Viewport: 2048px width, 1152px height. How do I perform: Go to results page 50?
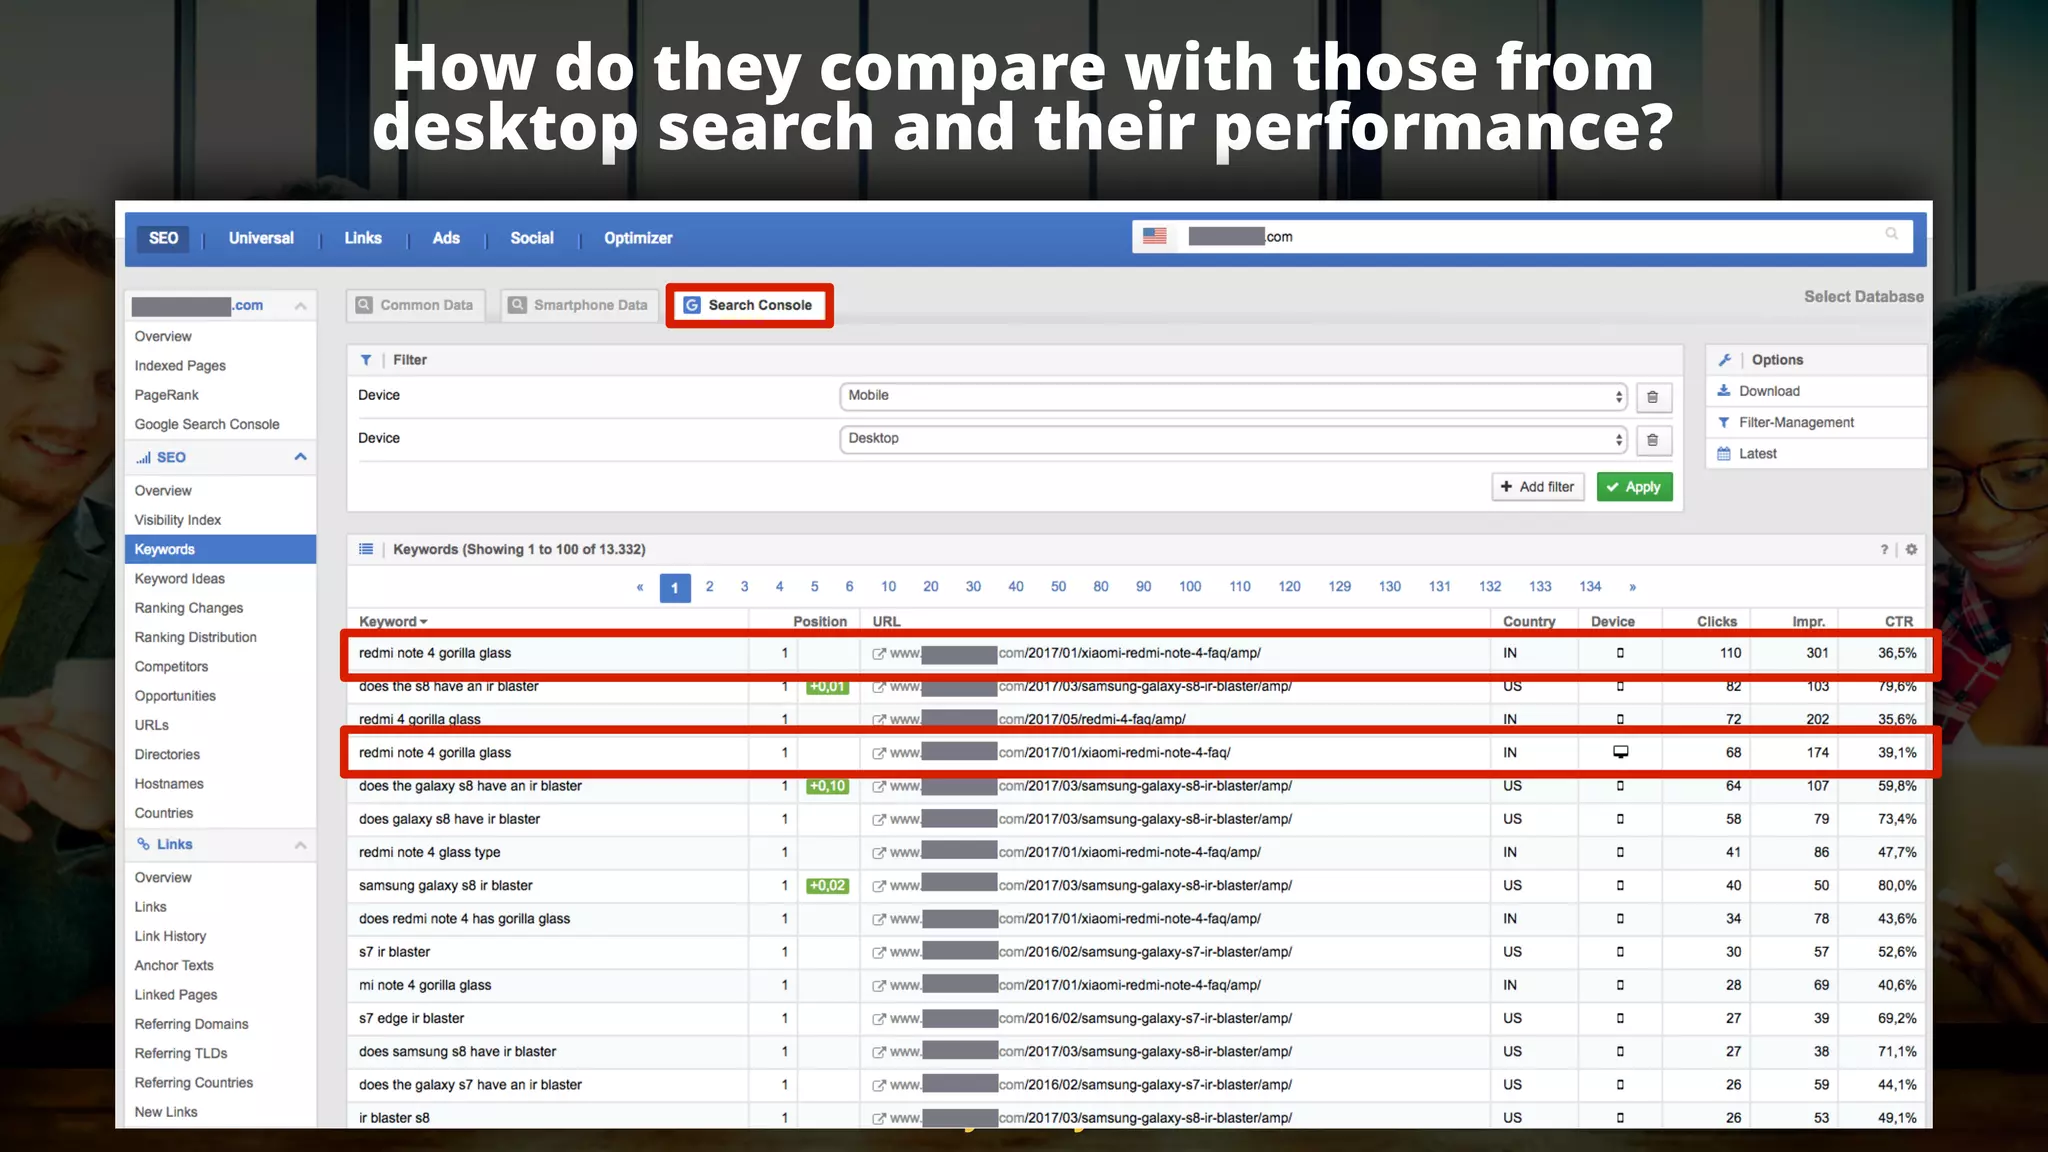coord(1058,587)
